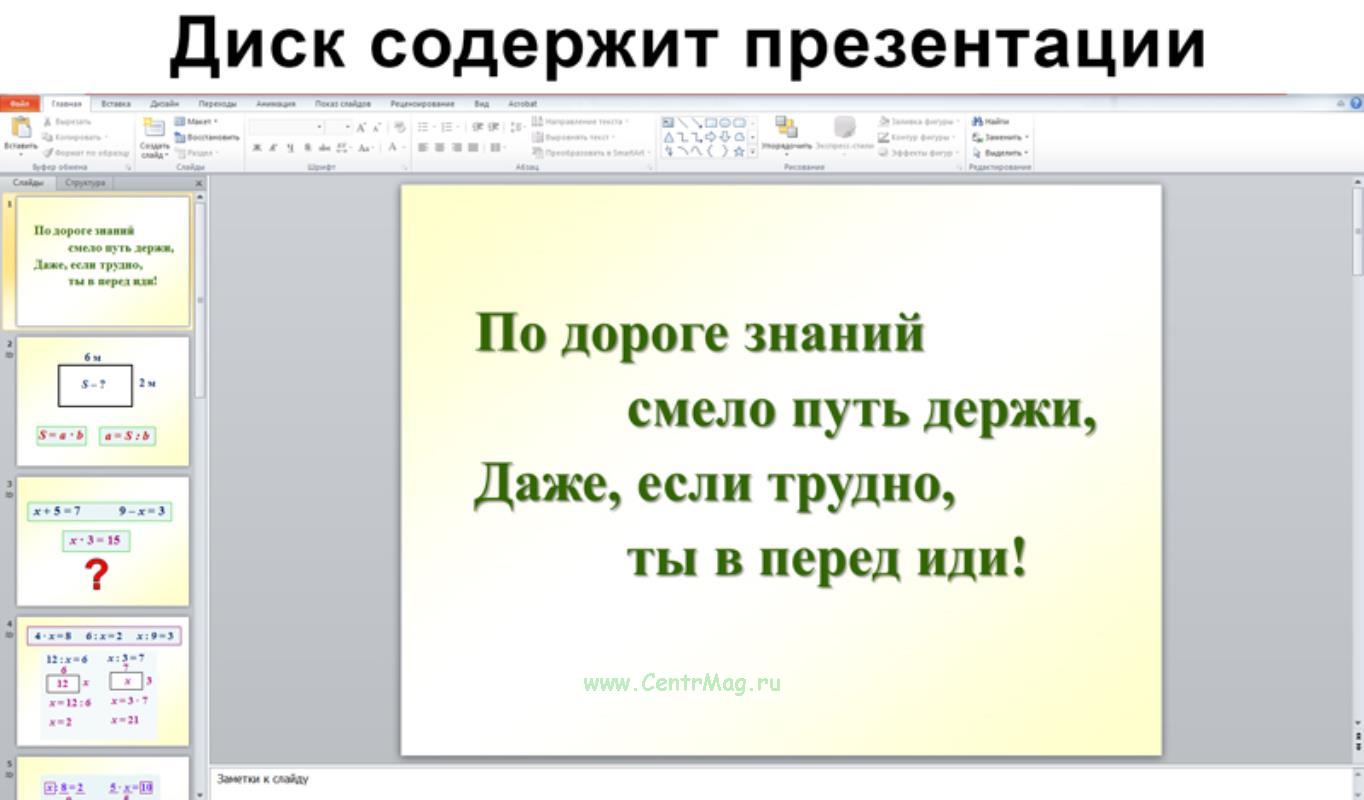
Task: Open the character spacing AV dropdown
Action: pos(343,147)
